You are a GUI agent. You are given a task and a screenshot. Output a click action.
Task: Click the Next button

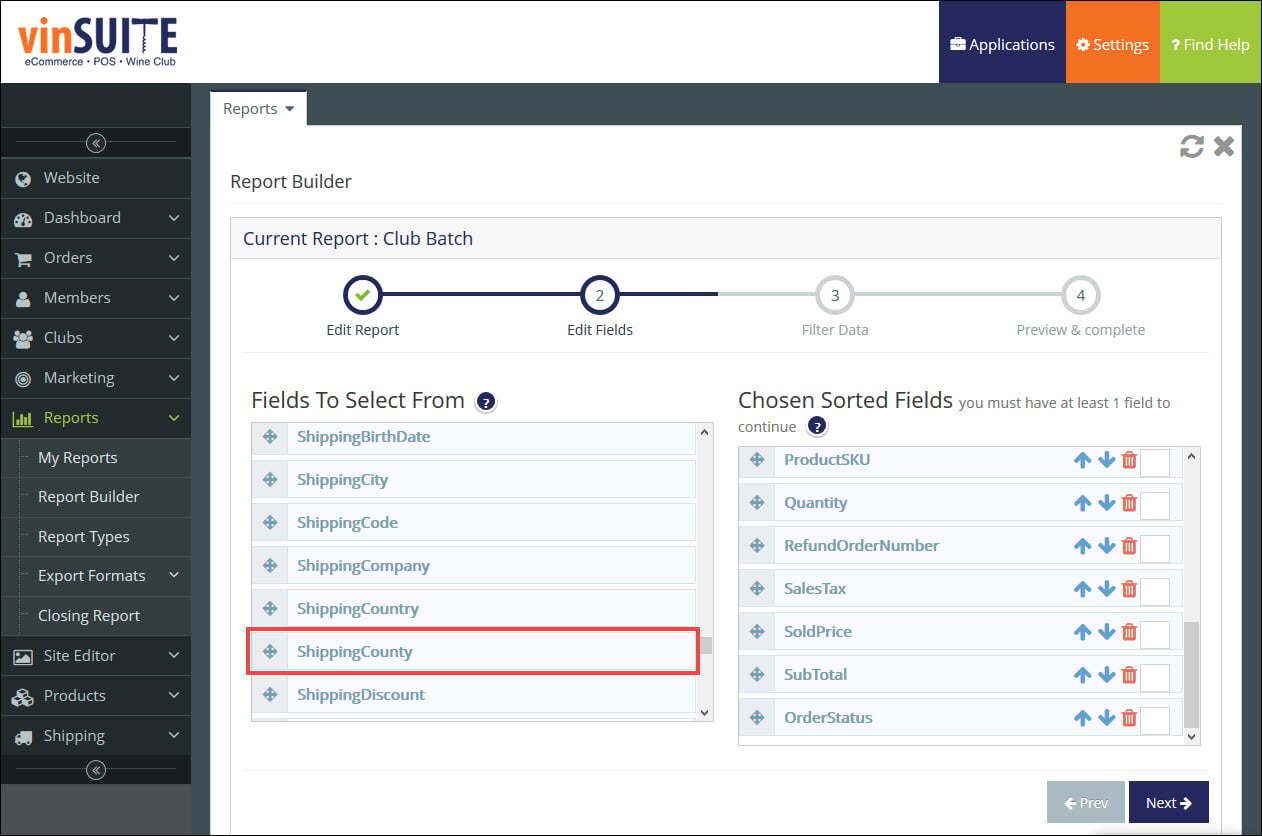[1169, 802]
